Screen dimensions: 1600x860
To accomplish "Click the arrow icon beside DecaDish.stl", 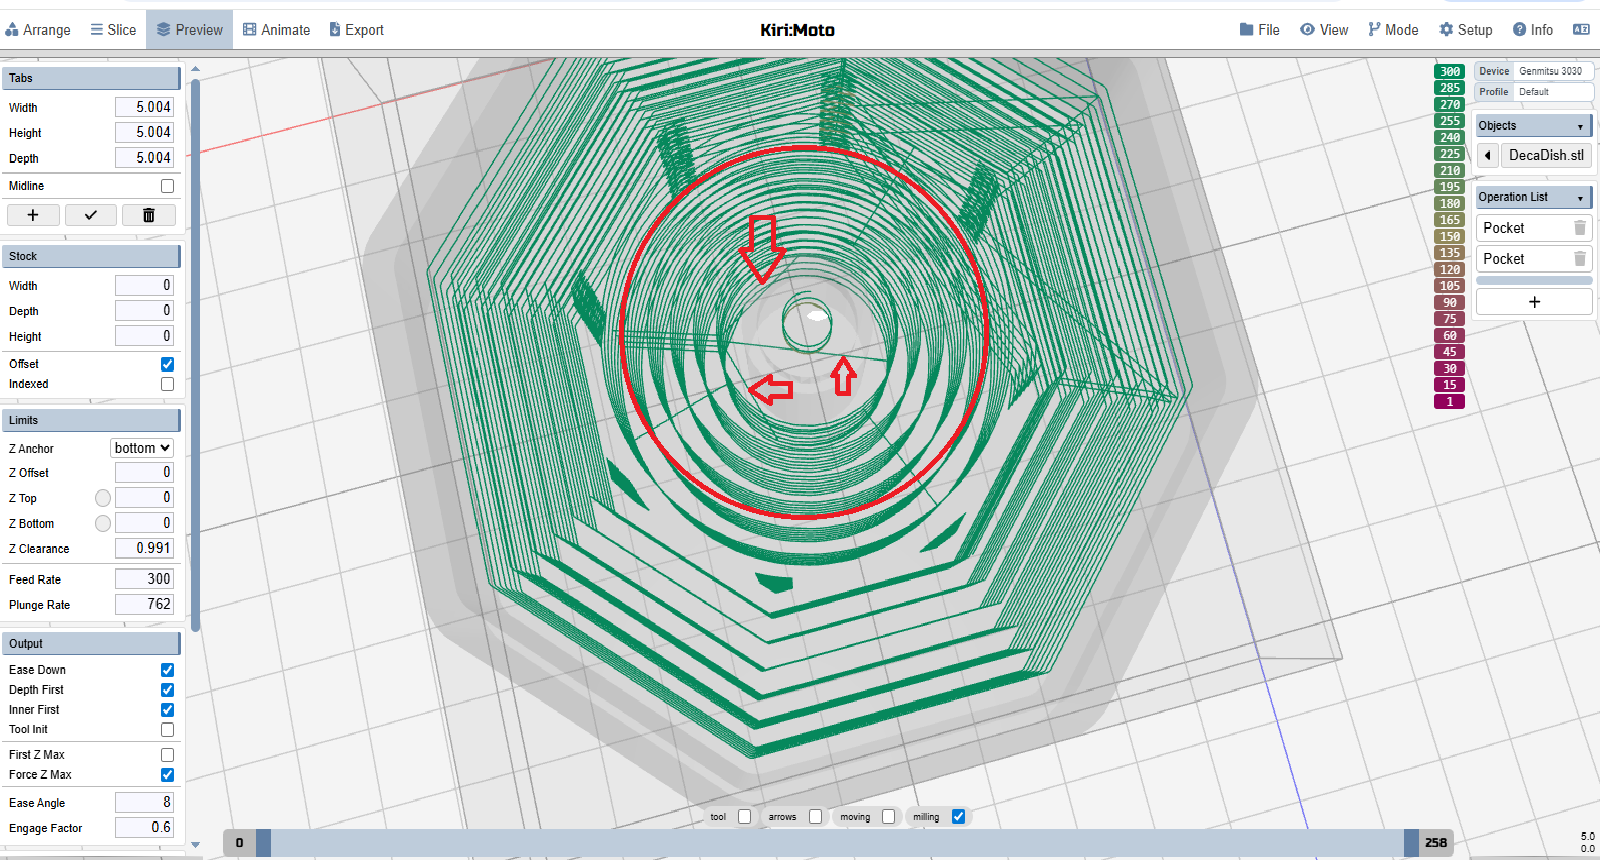I will (x=1488, y=155).
